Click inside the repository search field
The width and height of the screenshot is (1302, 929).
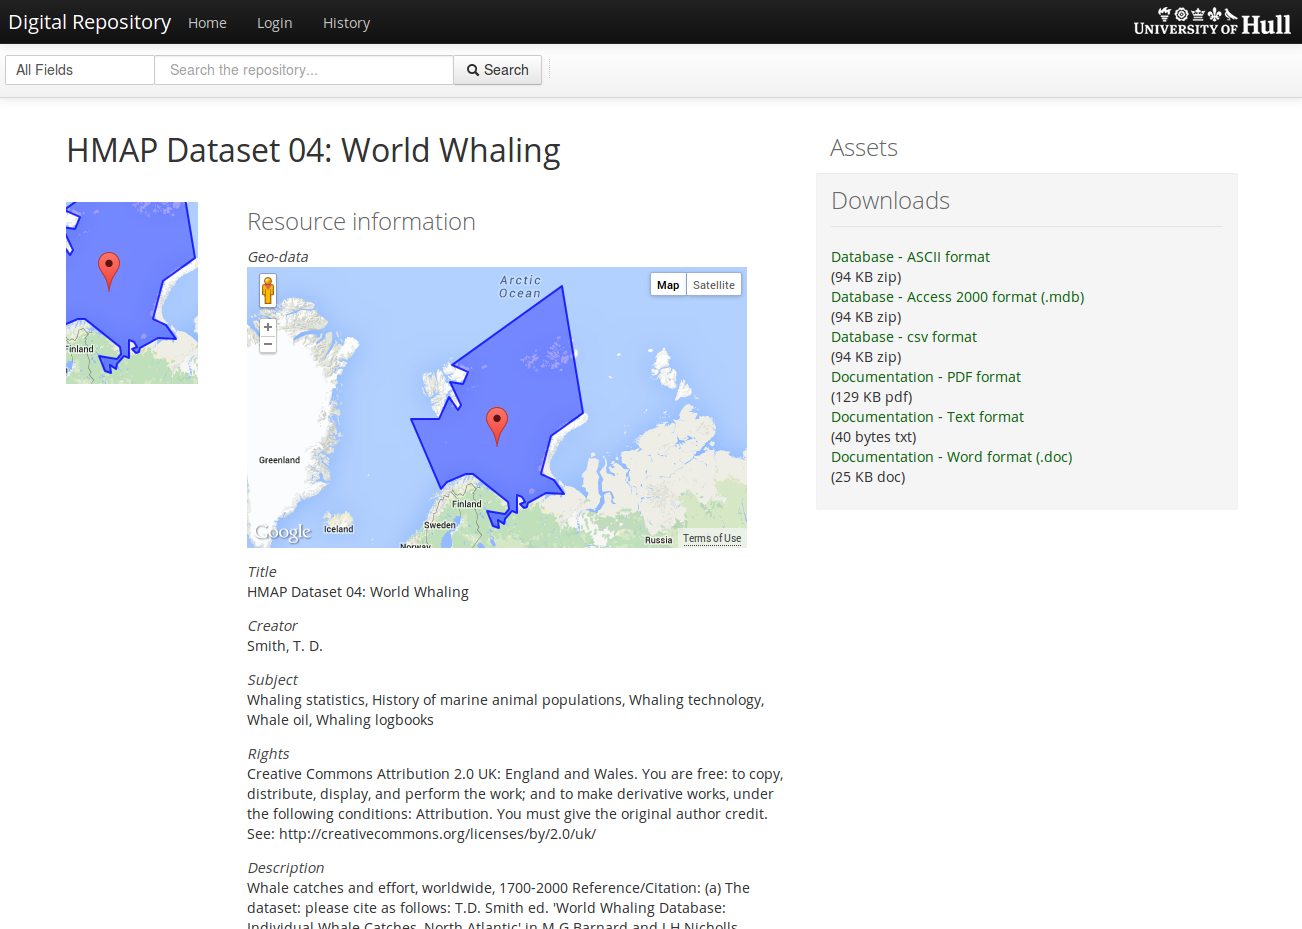[x=303, y=69]
